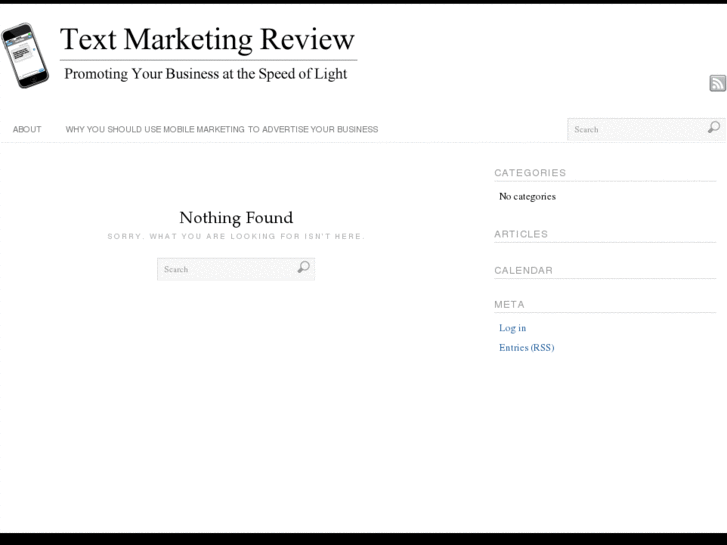Image resolution: width=727 pixels, height=545 pixels.
Task: Click the Promoting Your Business tagline
Action: click(x=206, y=74)
